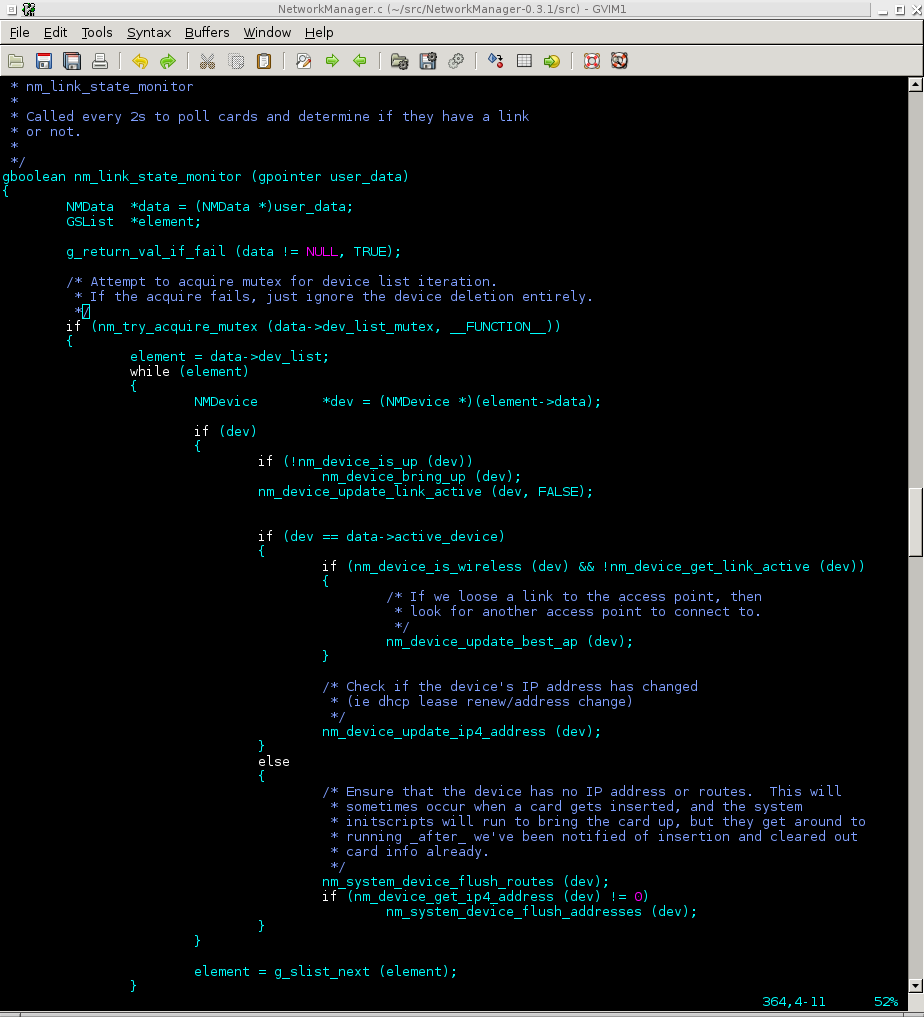Viewport: 924px width, 1017px height.
Task: Click the scrollbar down arrow
Action: coord(916,986)
